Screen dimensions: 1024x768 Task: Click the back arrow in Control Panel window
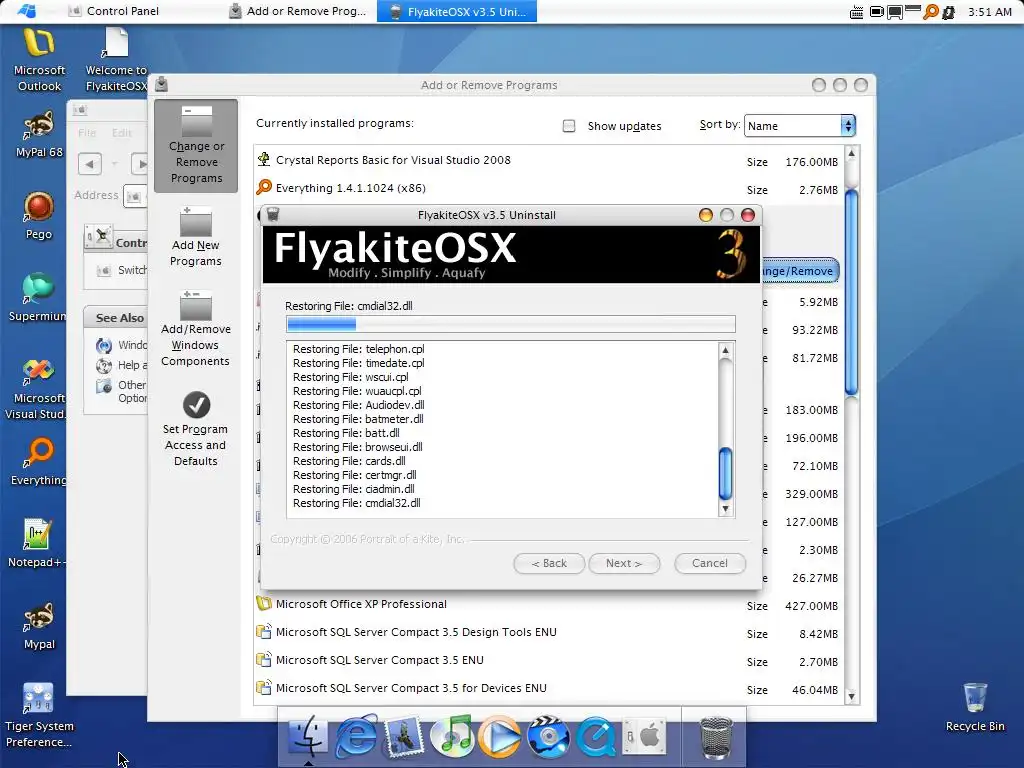click(x=90, y=163)
